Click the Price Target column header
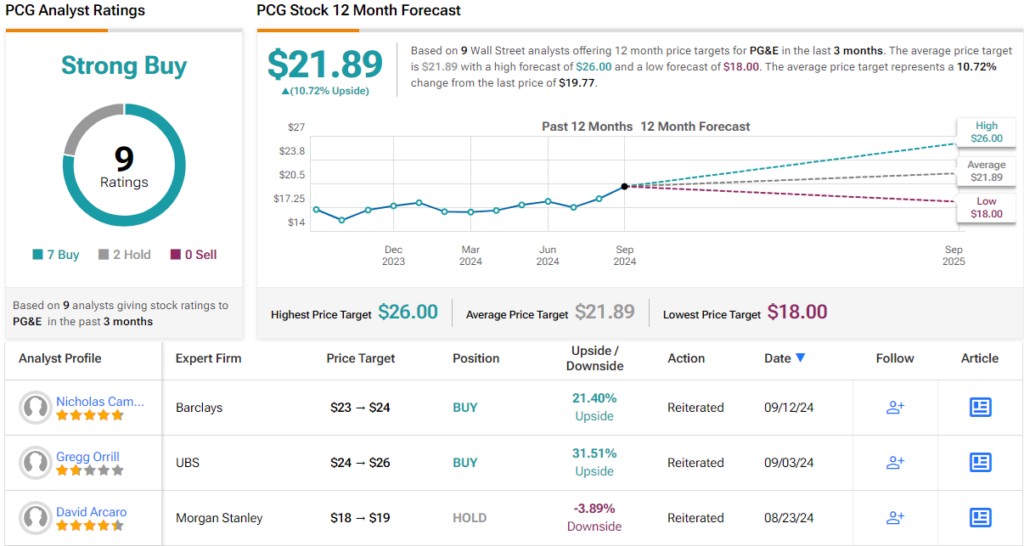This screenshot has height=546, width=1024. click(360, 358)
